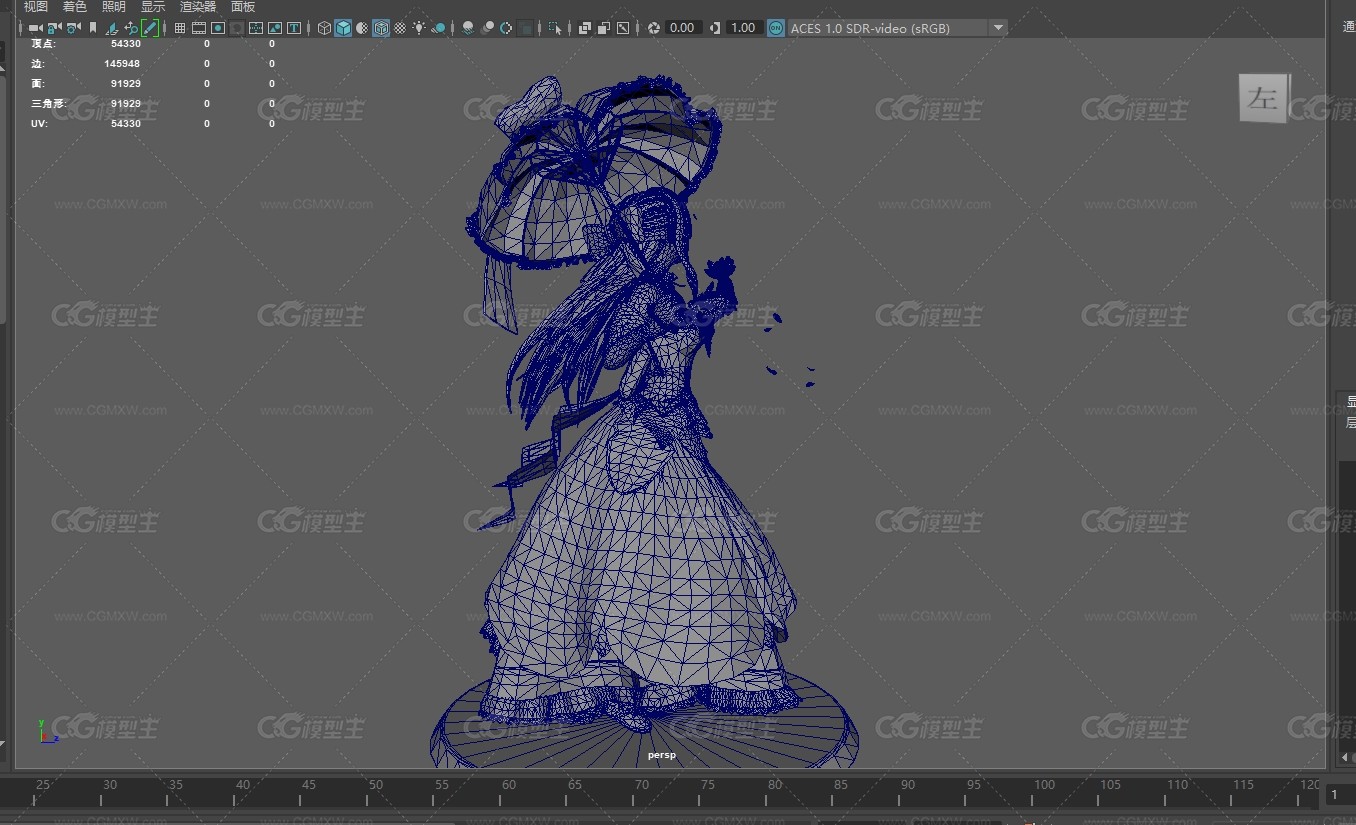Click the 左 face of the view cube
This screenshot has height=825, width=1356.
pyautogui.click(x=1264, y=99)
